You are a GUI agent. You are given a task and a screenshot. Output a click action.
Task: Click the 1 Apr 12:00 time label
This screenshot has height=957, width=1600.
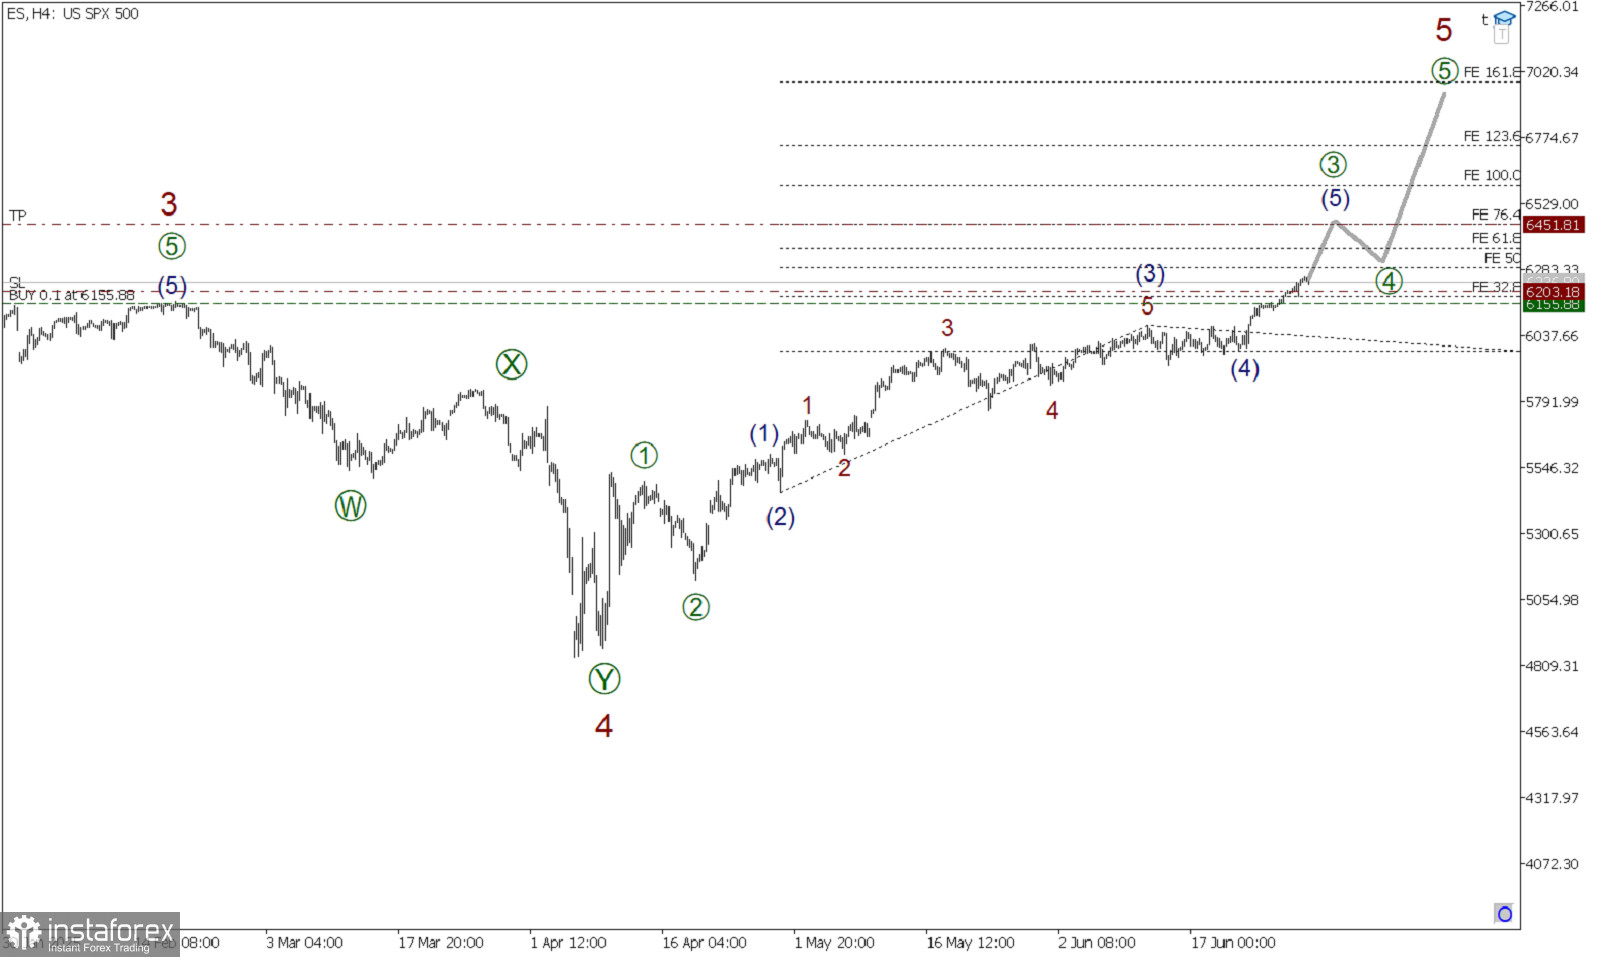[x=568, y=943]
